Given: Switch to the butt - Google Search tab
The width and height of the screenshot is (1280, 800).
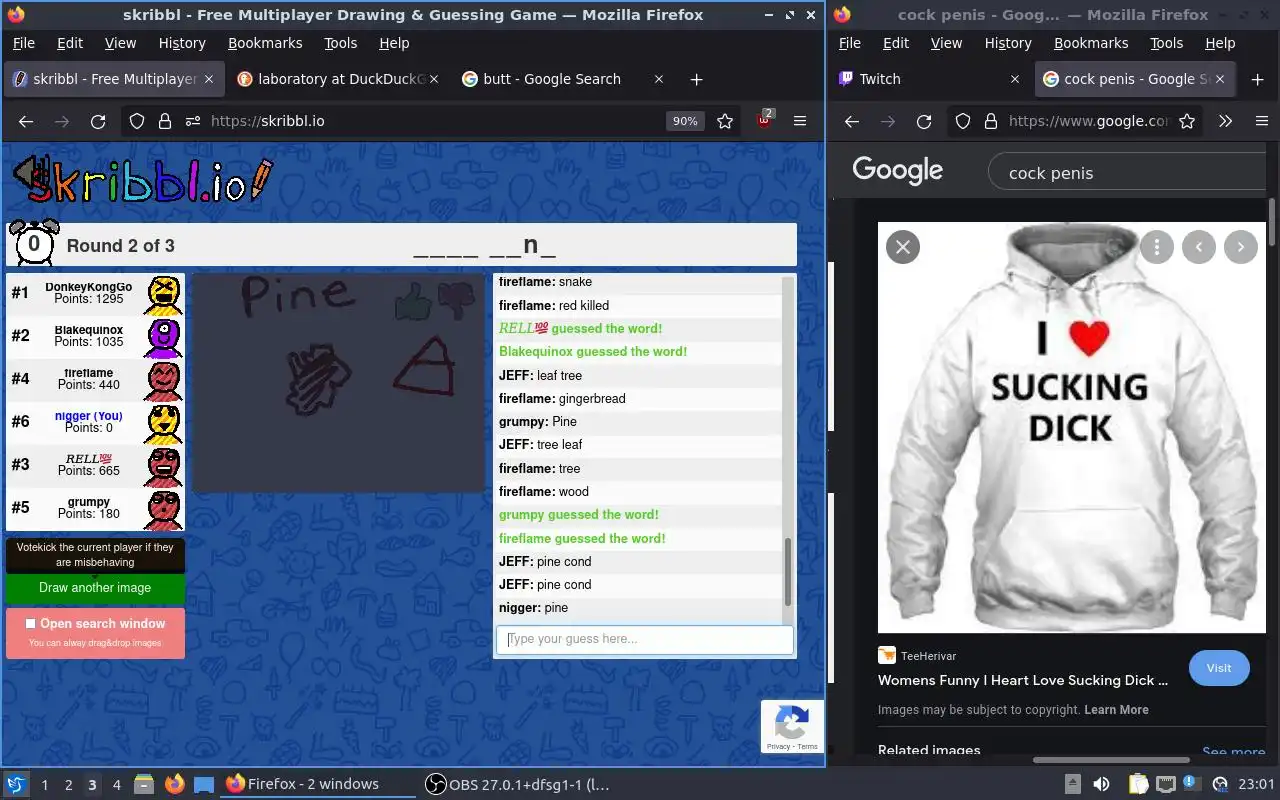Looking at the screenshot, I should (x=563, y=79).
